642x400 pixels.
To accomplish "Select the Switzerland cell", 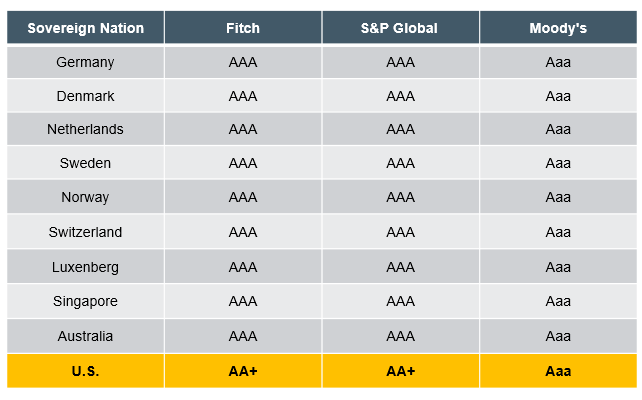I will coord(86,232).
